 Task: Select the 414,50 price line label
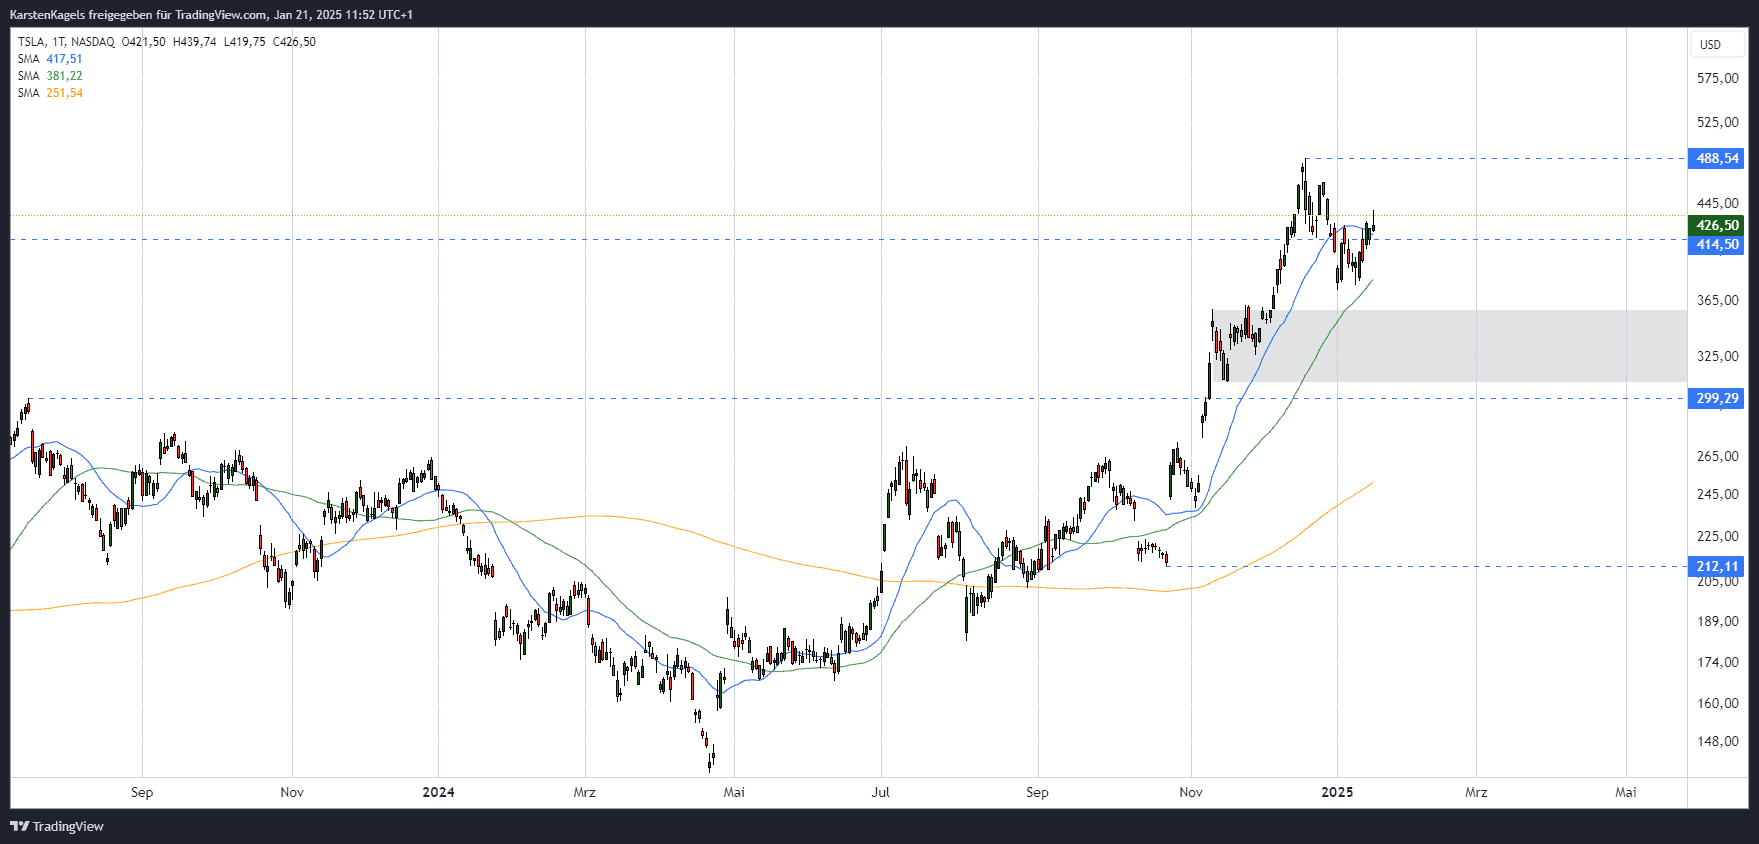tap(1716, 244)
